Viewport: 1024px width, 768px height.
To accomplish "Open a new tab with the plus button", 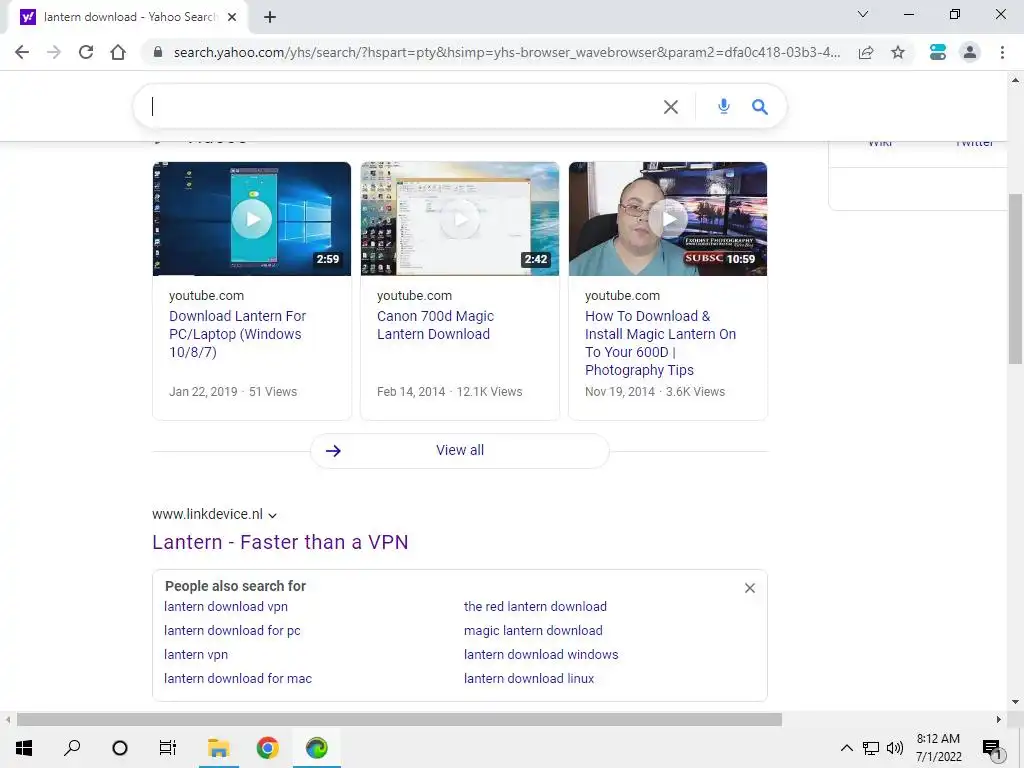I will pyautogui.click(x=270, y=17).
